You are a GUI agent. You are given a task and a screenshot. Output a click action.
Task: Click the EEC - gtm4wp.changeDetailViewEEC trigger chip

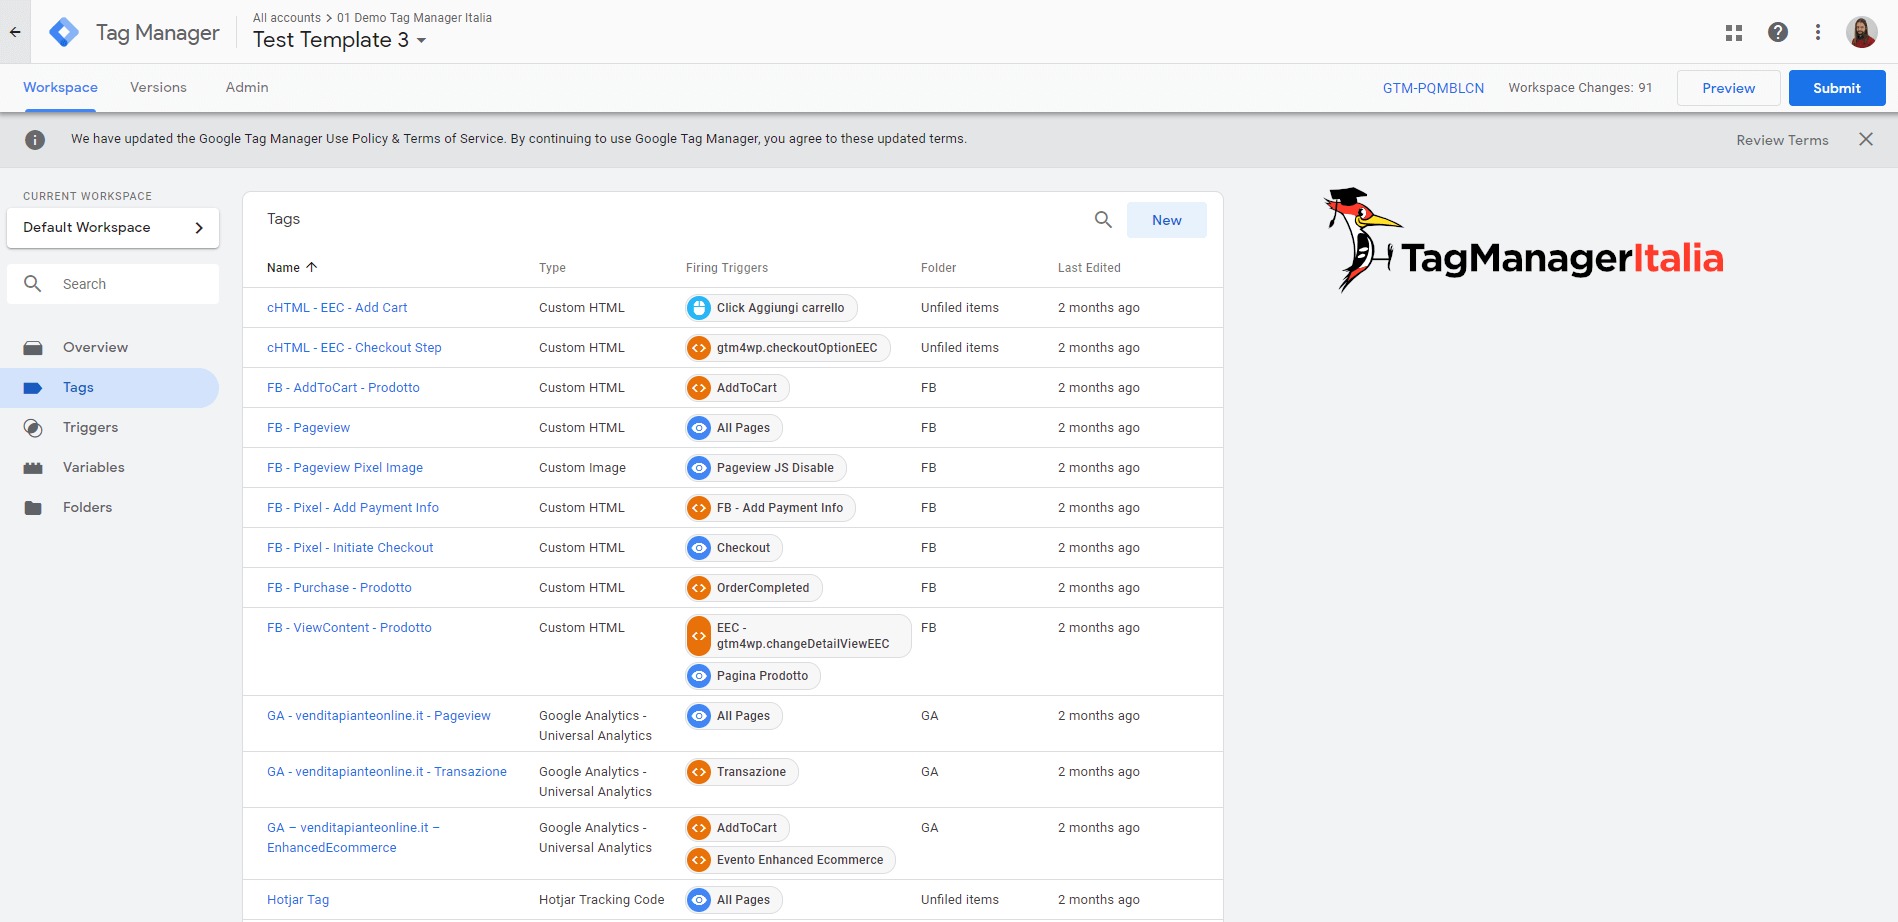tap(798, 636)
